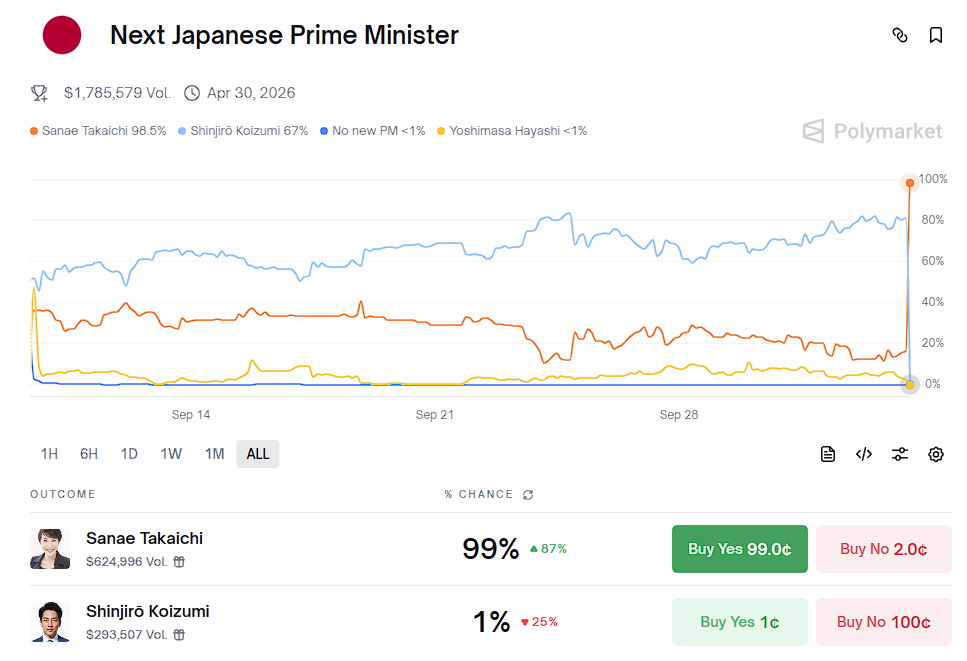The image size is (967, 661).
Task: Click refresh icon next to % Chance
Action: click(x=528, y=495)
